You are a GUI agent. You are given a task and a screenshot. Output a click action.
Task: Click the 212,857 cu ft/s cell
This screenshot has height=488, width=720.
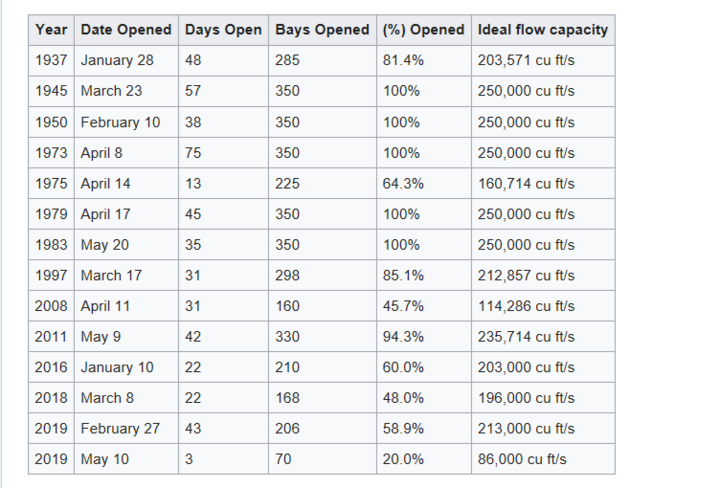[x=543, y=275]
